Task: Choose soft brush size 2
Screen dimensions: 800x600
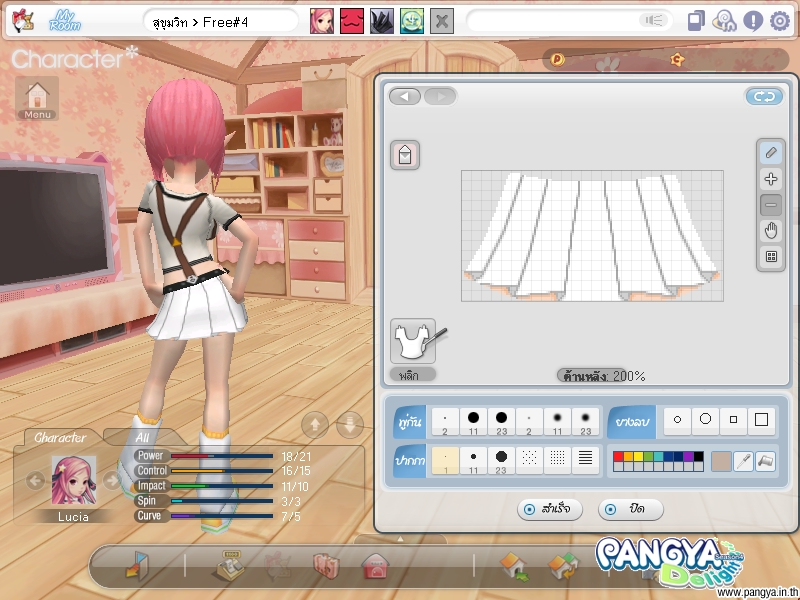Action: 529,421
